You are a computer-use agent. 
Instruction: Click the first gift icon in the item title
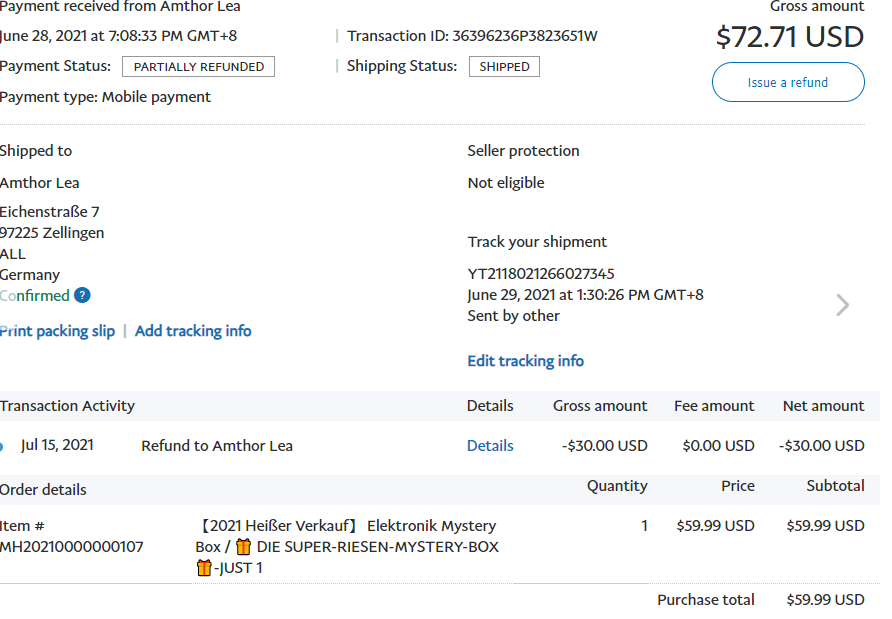click(x=243, y=547)
